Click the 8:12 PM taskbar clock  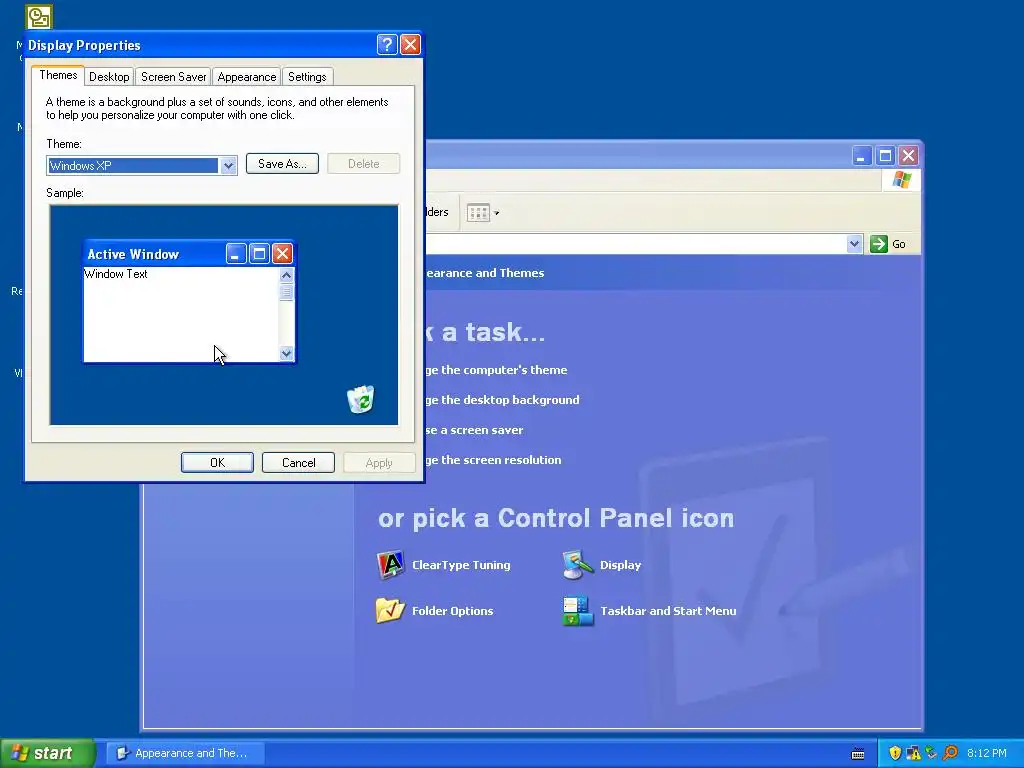[x=986, y=753]
